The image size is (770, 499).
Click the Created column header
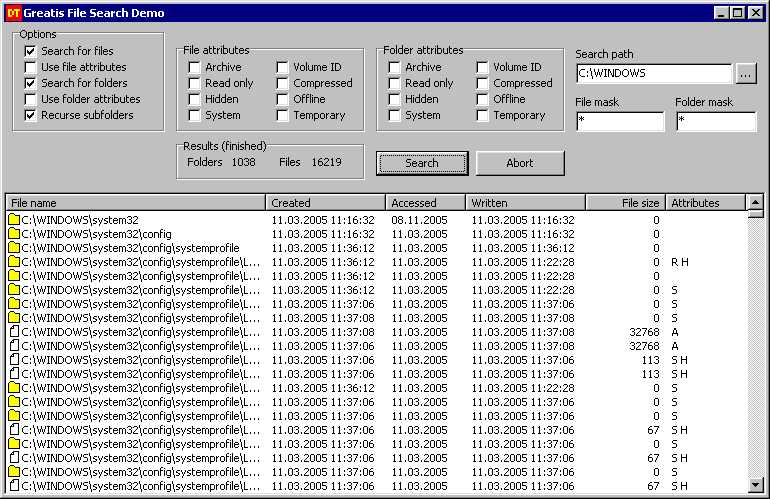pos(325,203)
